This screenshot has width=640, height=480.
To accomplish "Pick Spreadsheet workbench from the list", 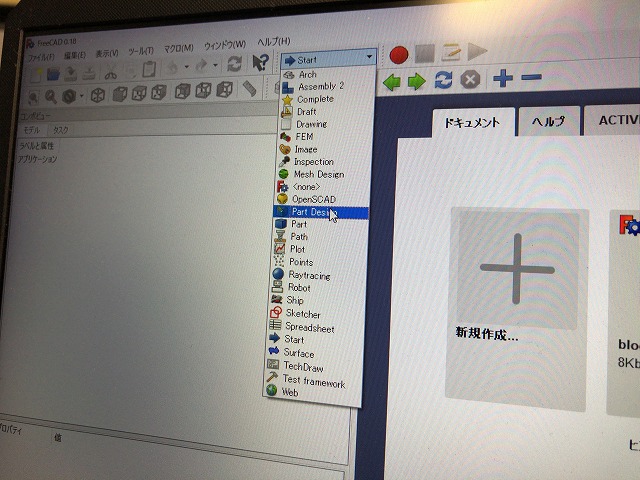I will 309,327.
